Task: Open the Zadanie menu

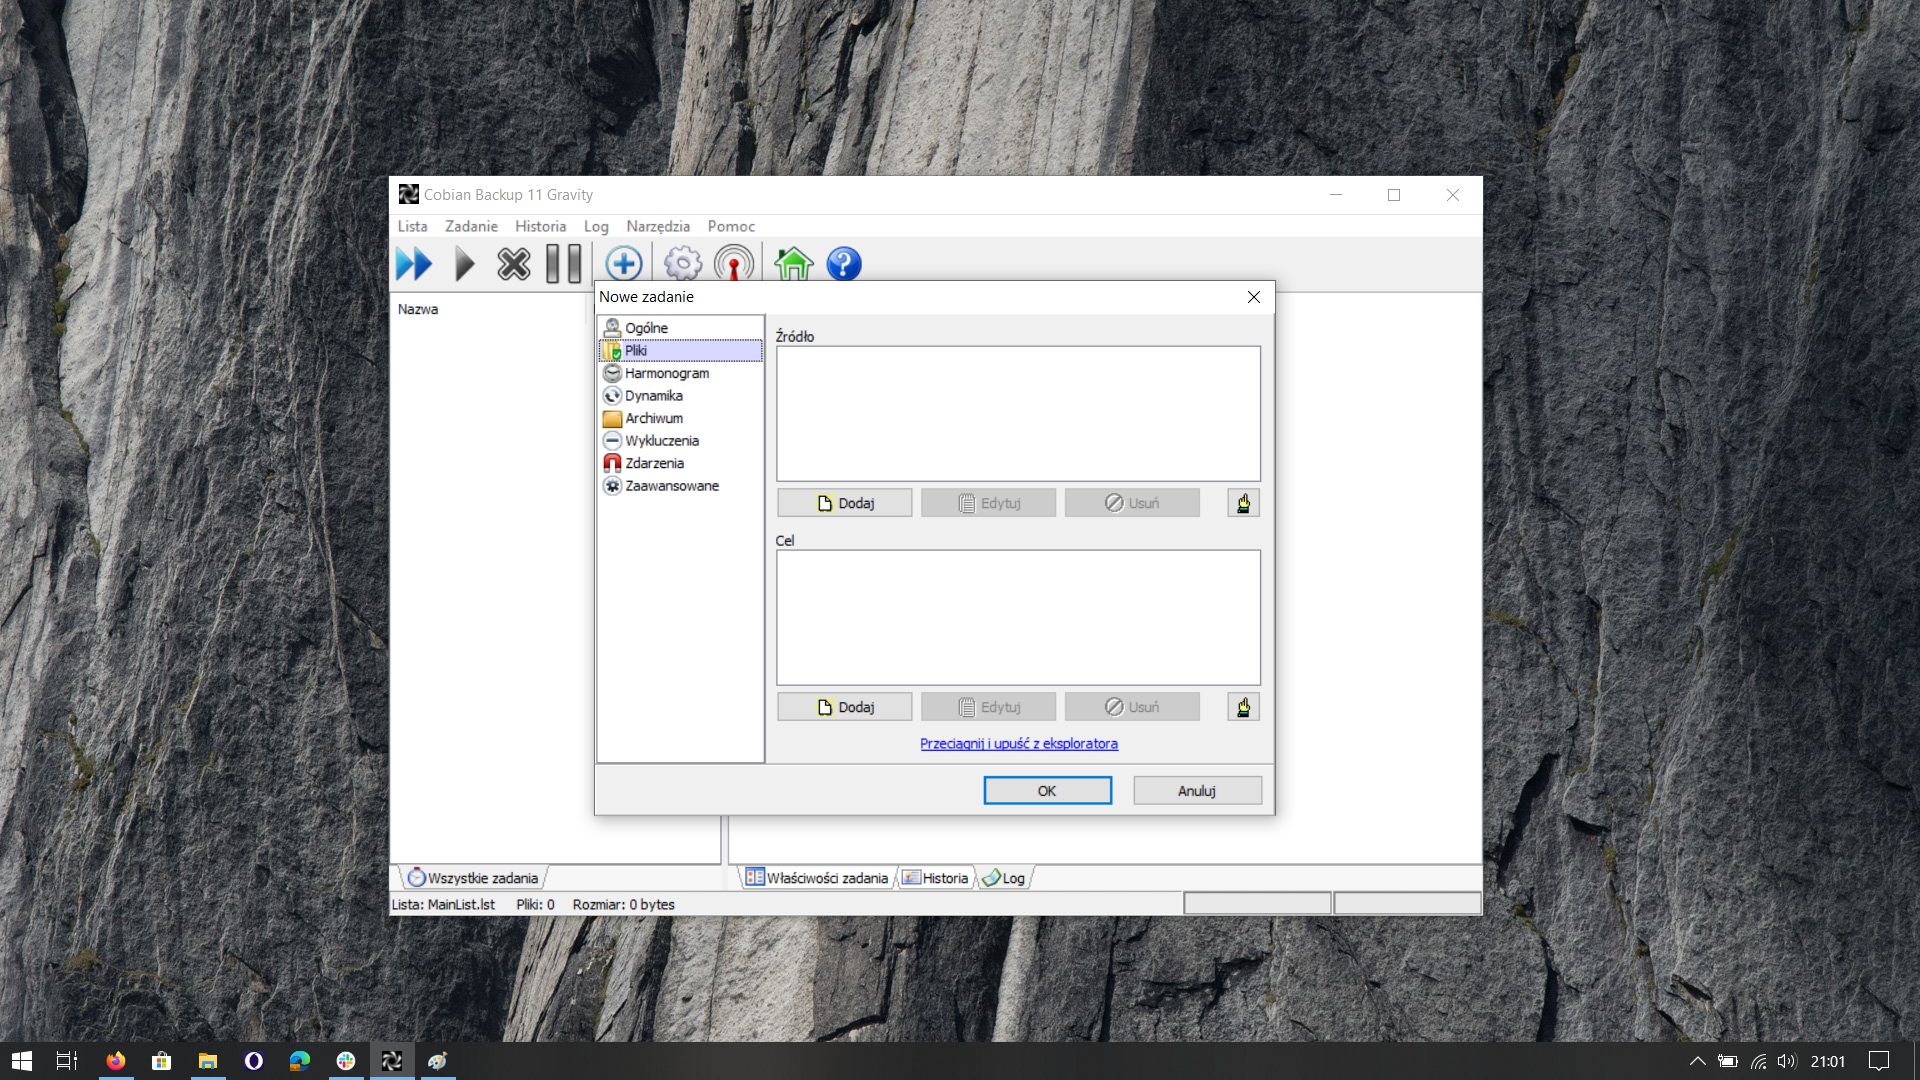Action: coord(471,226)
